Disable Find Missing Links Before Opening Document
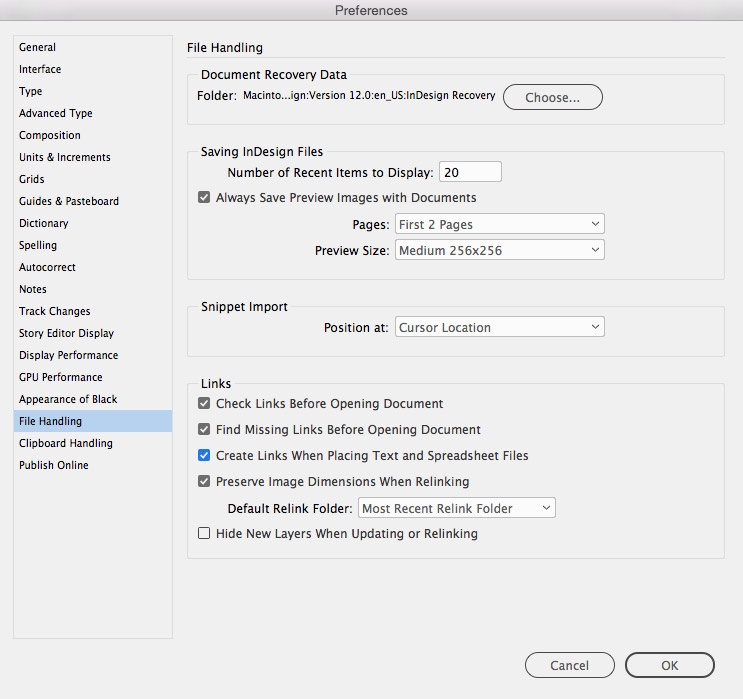The height and width of the screenshot is (699, 743). 204,430
